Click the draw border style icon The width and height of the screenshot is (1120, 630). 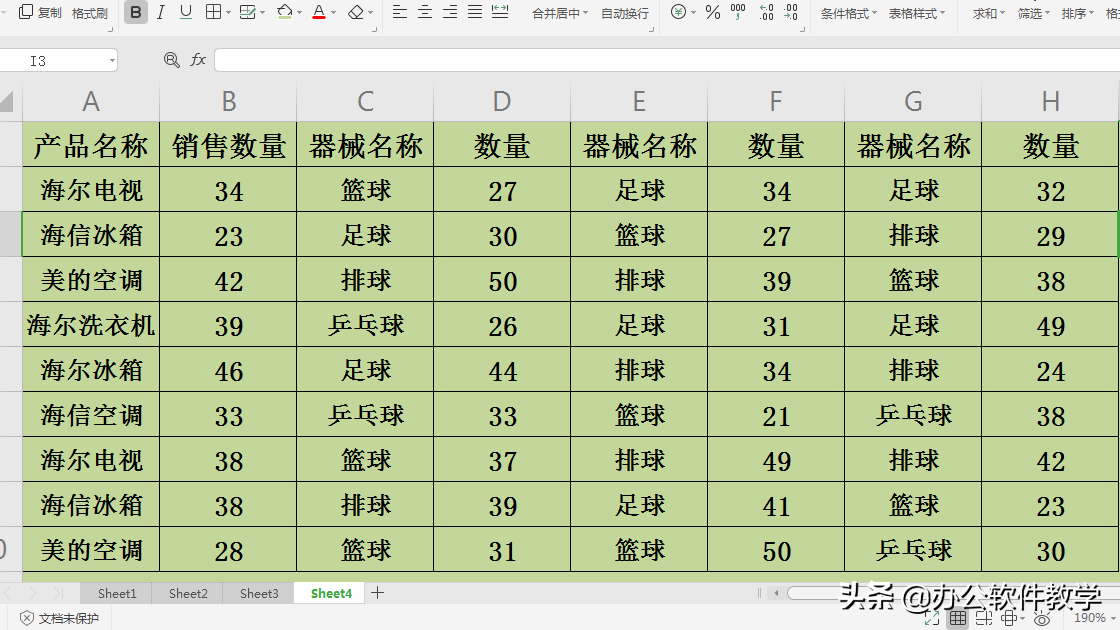(x=247, y=12)
